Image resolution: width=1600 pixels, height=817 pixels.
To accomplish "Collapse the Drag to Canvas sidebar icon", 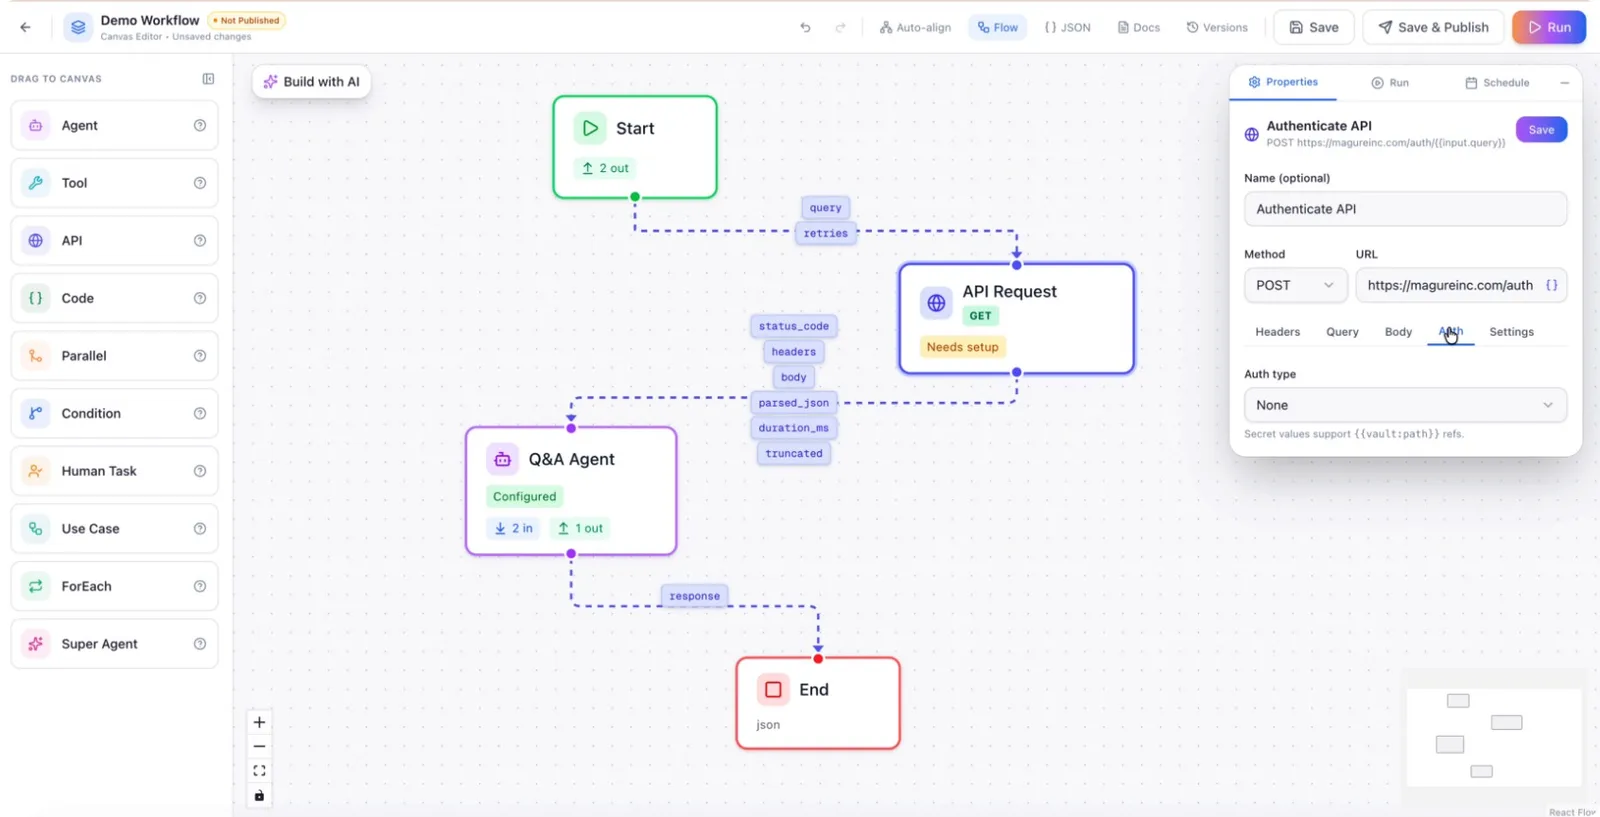I will [208, 79].
